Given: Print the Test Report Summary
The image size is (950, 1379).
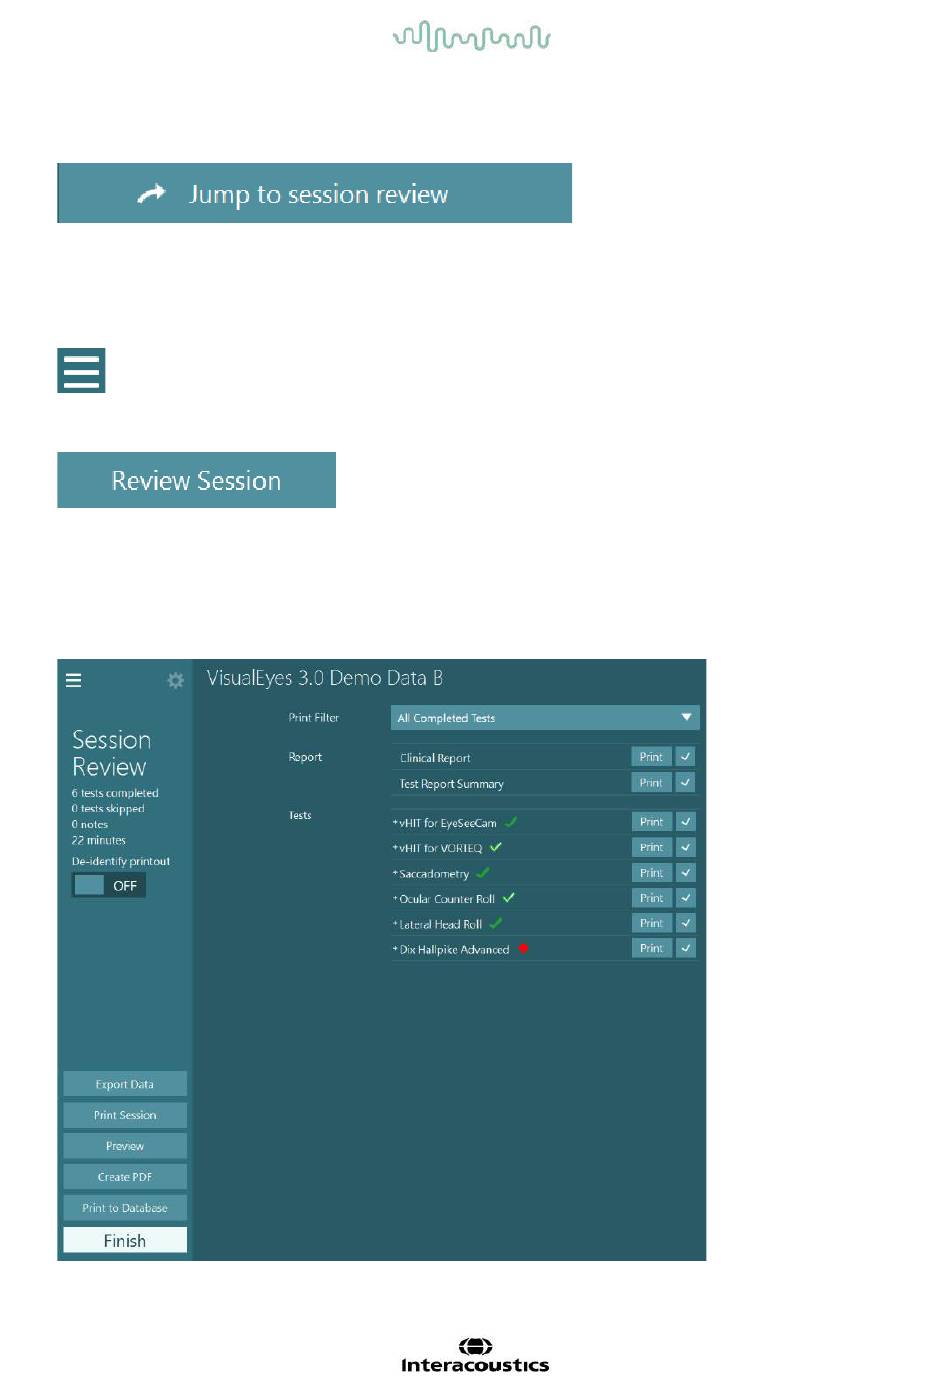Looking at the screenshot, I should pyautogui.click(x=651, y=783).
